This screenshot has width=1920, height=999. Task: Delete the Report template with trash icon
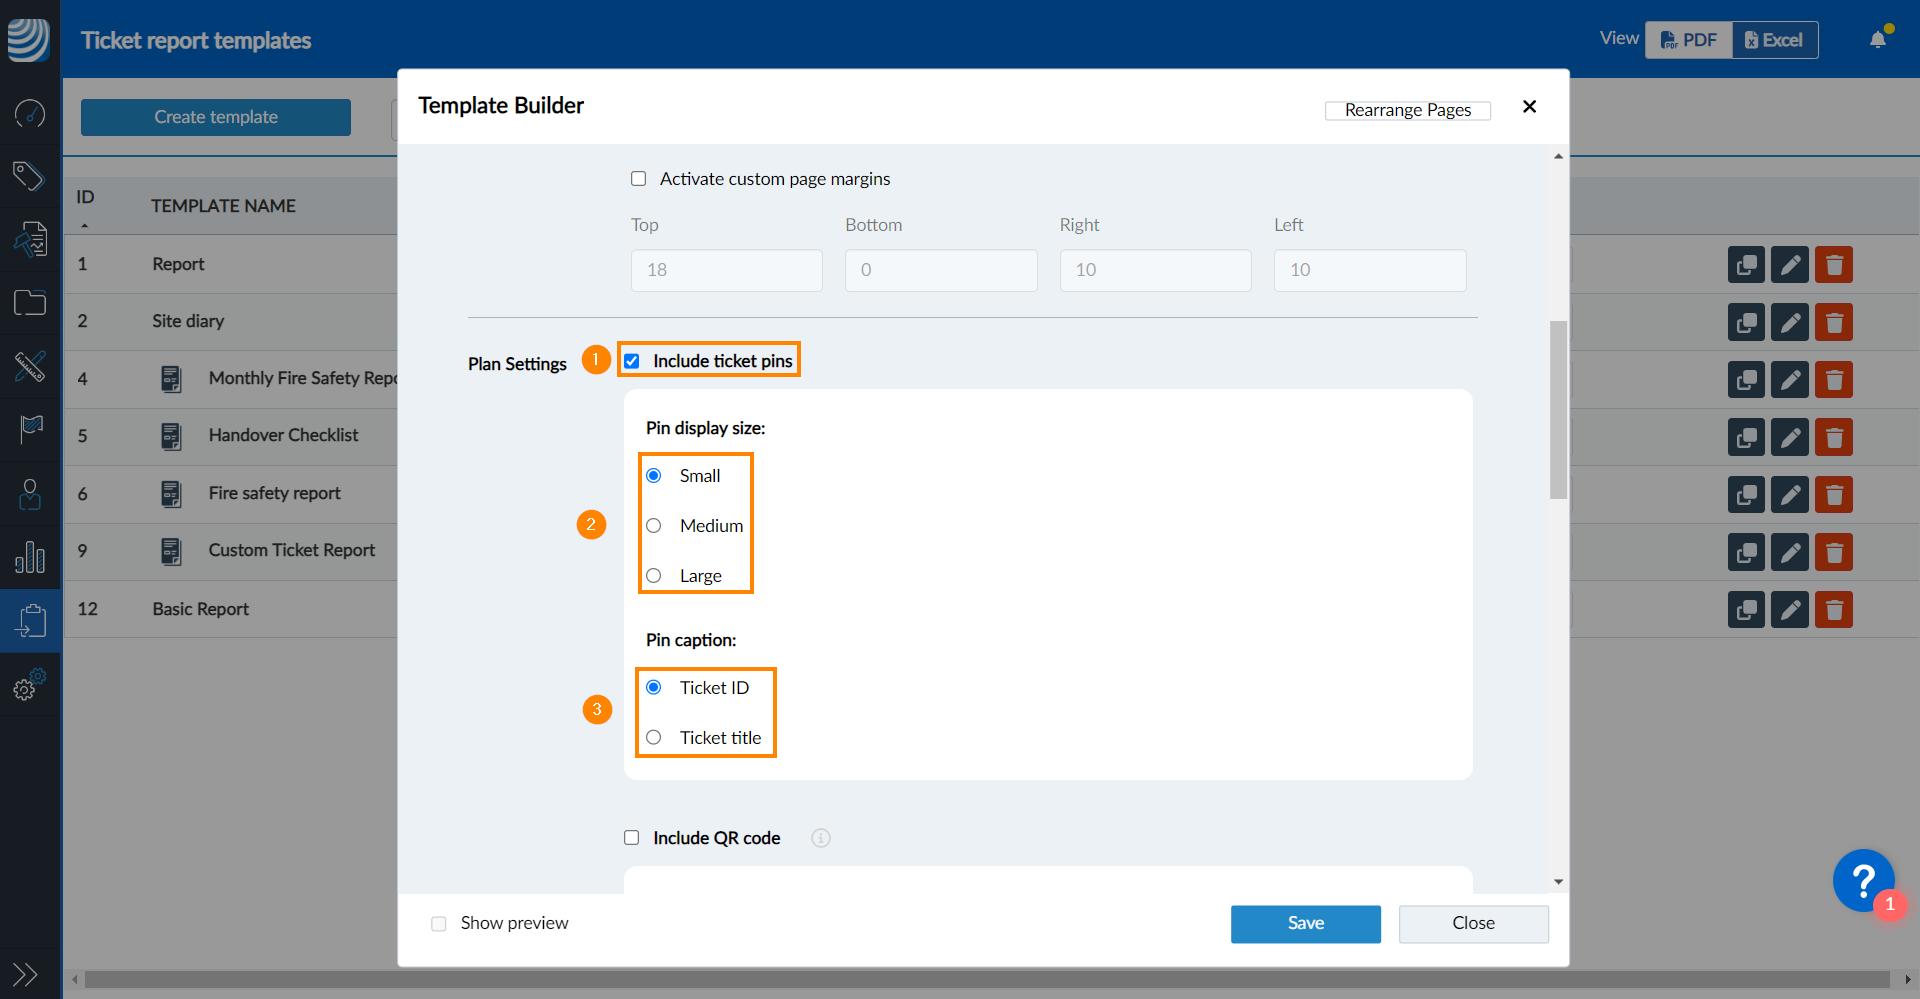click(1834, 265)
